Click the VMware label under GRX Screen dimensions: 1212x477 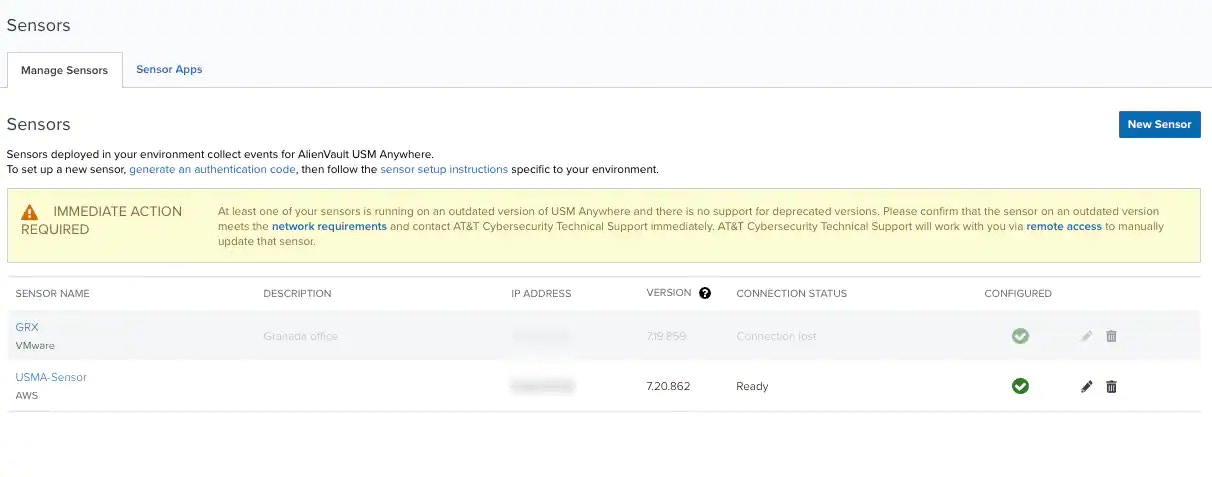click(35, 345)
